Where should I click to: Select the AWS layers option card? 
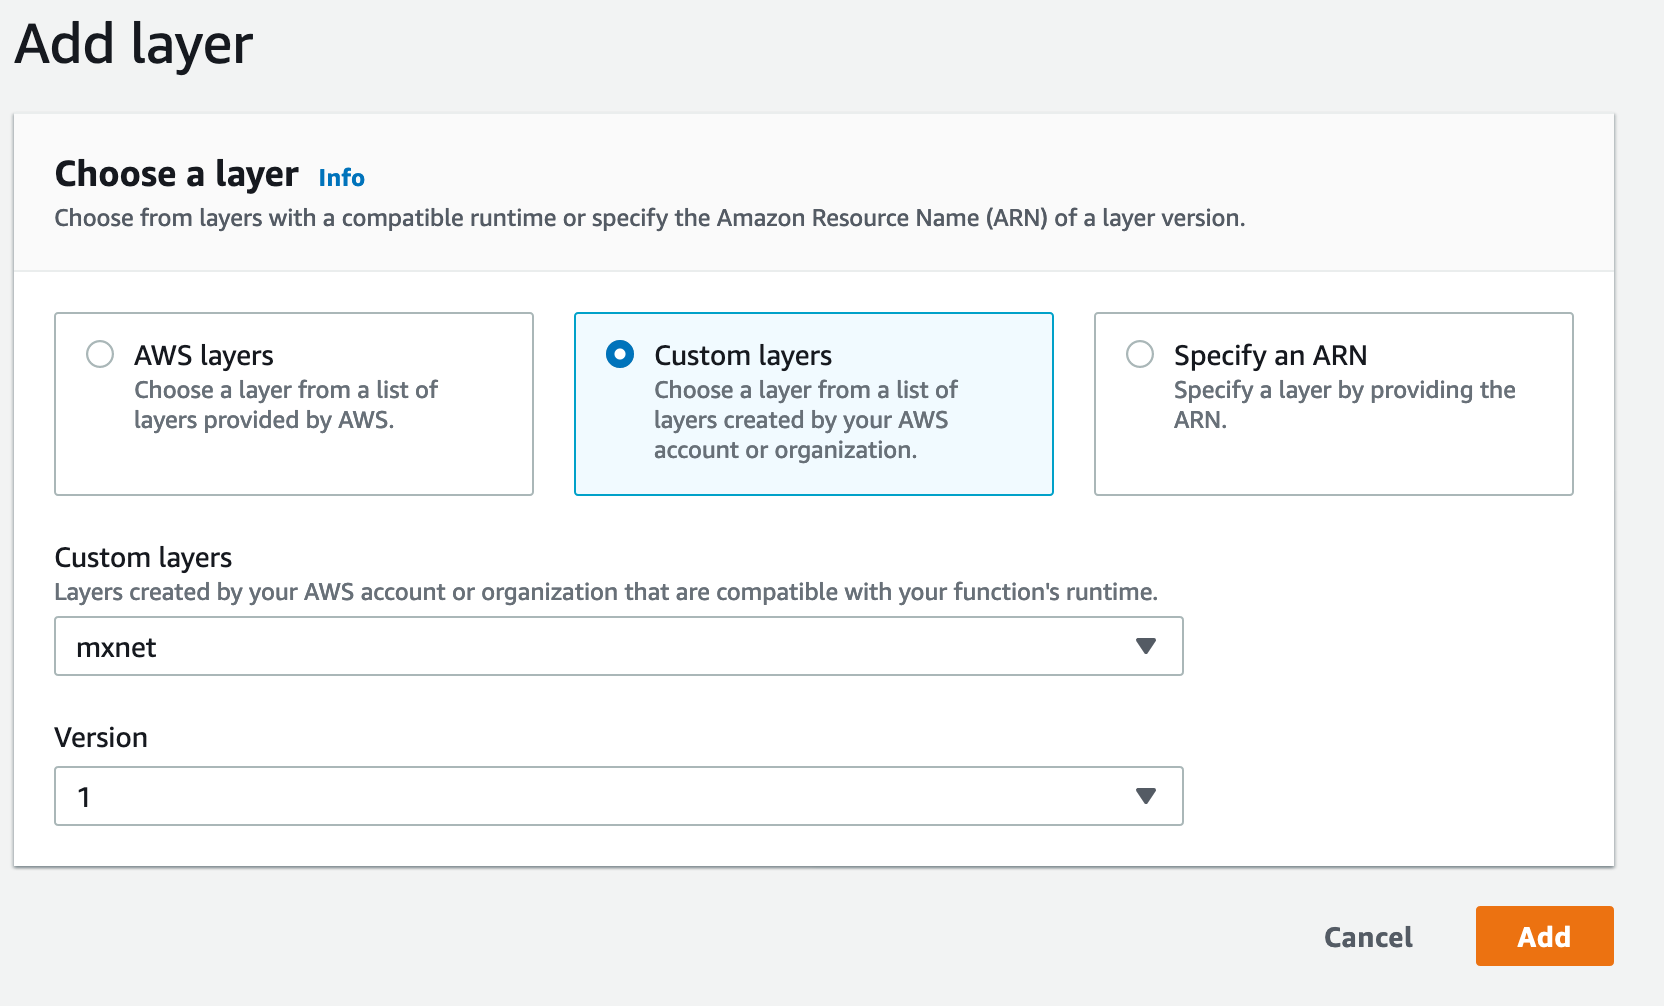click(293, 404)
